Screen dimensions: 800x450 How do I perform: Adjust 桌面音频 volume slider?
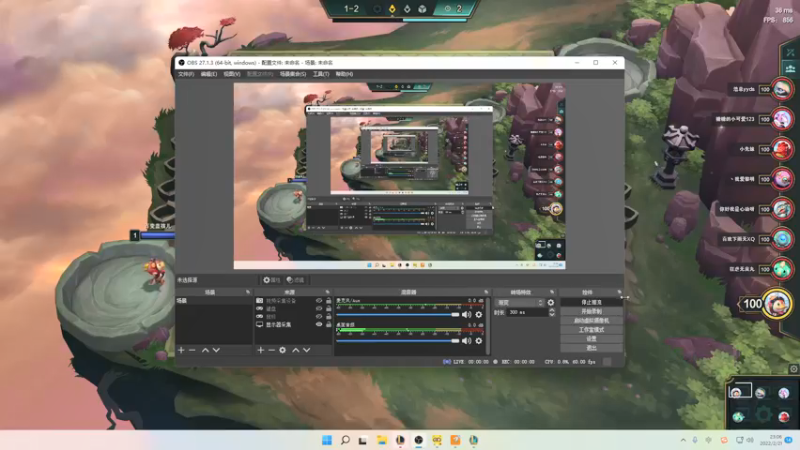[397, 340]
